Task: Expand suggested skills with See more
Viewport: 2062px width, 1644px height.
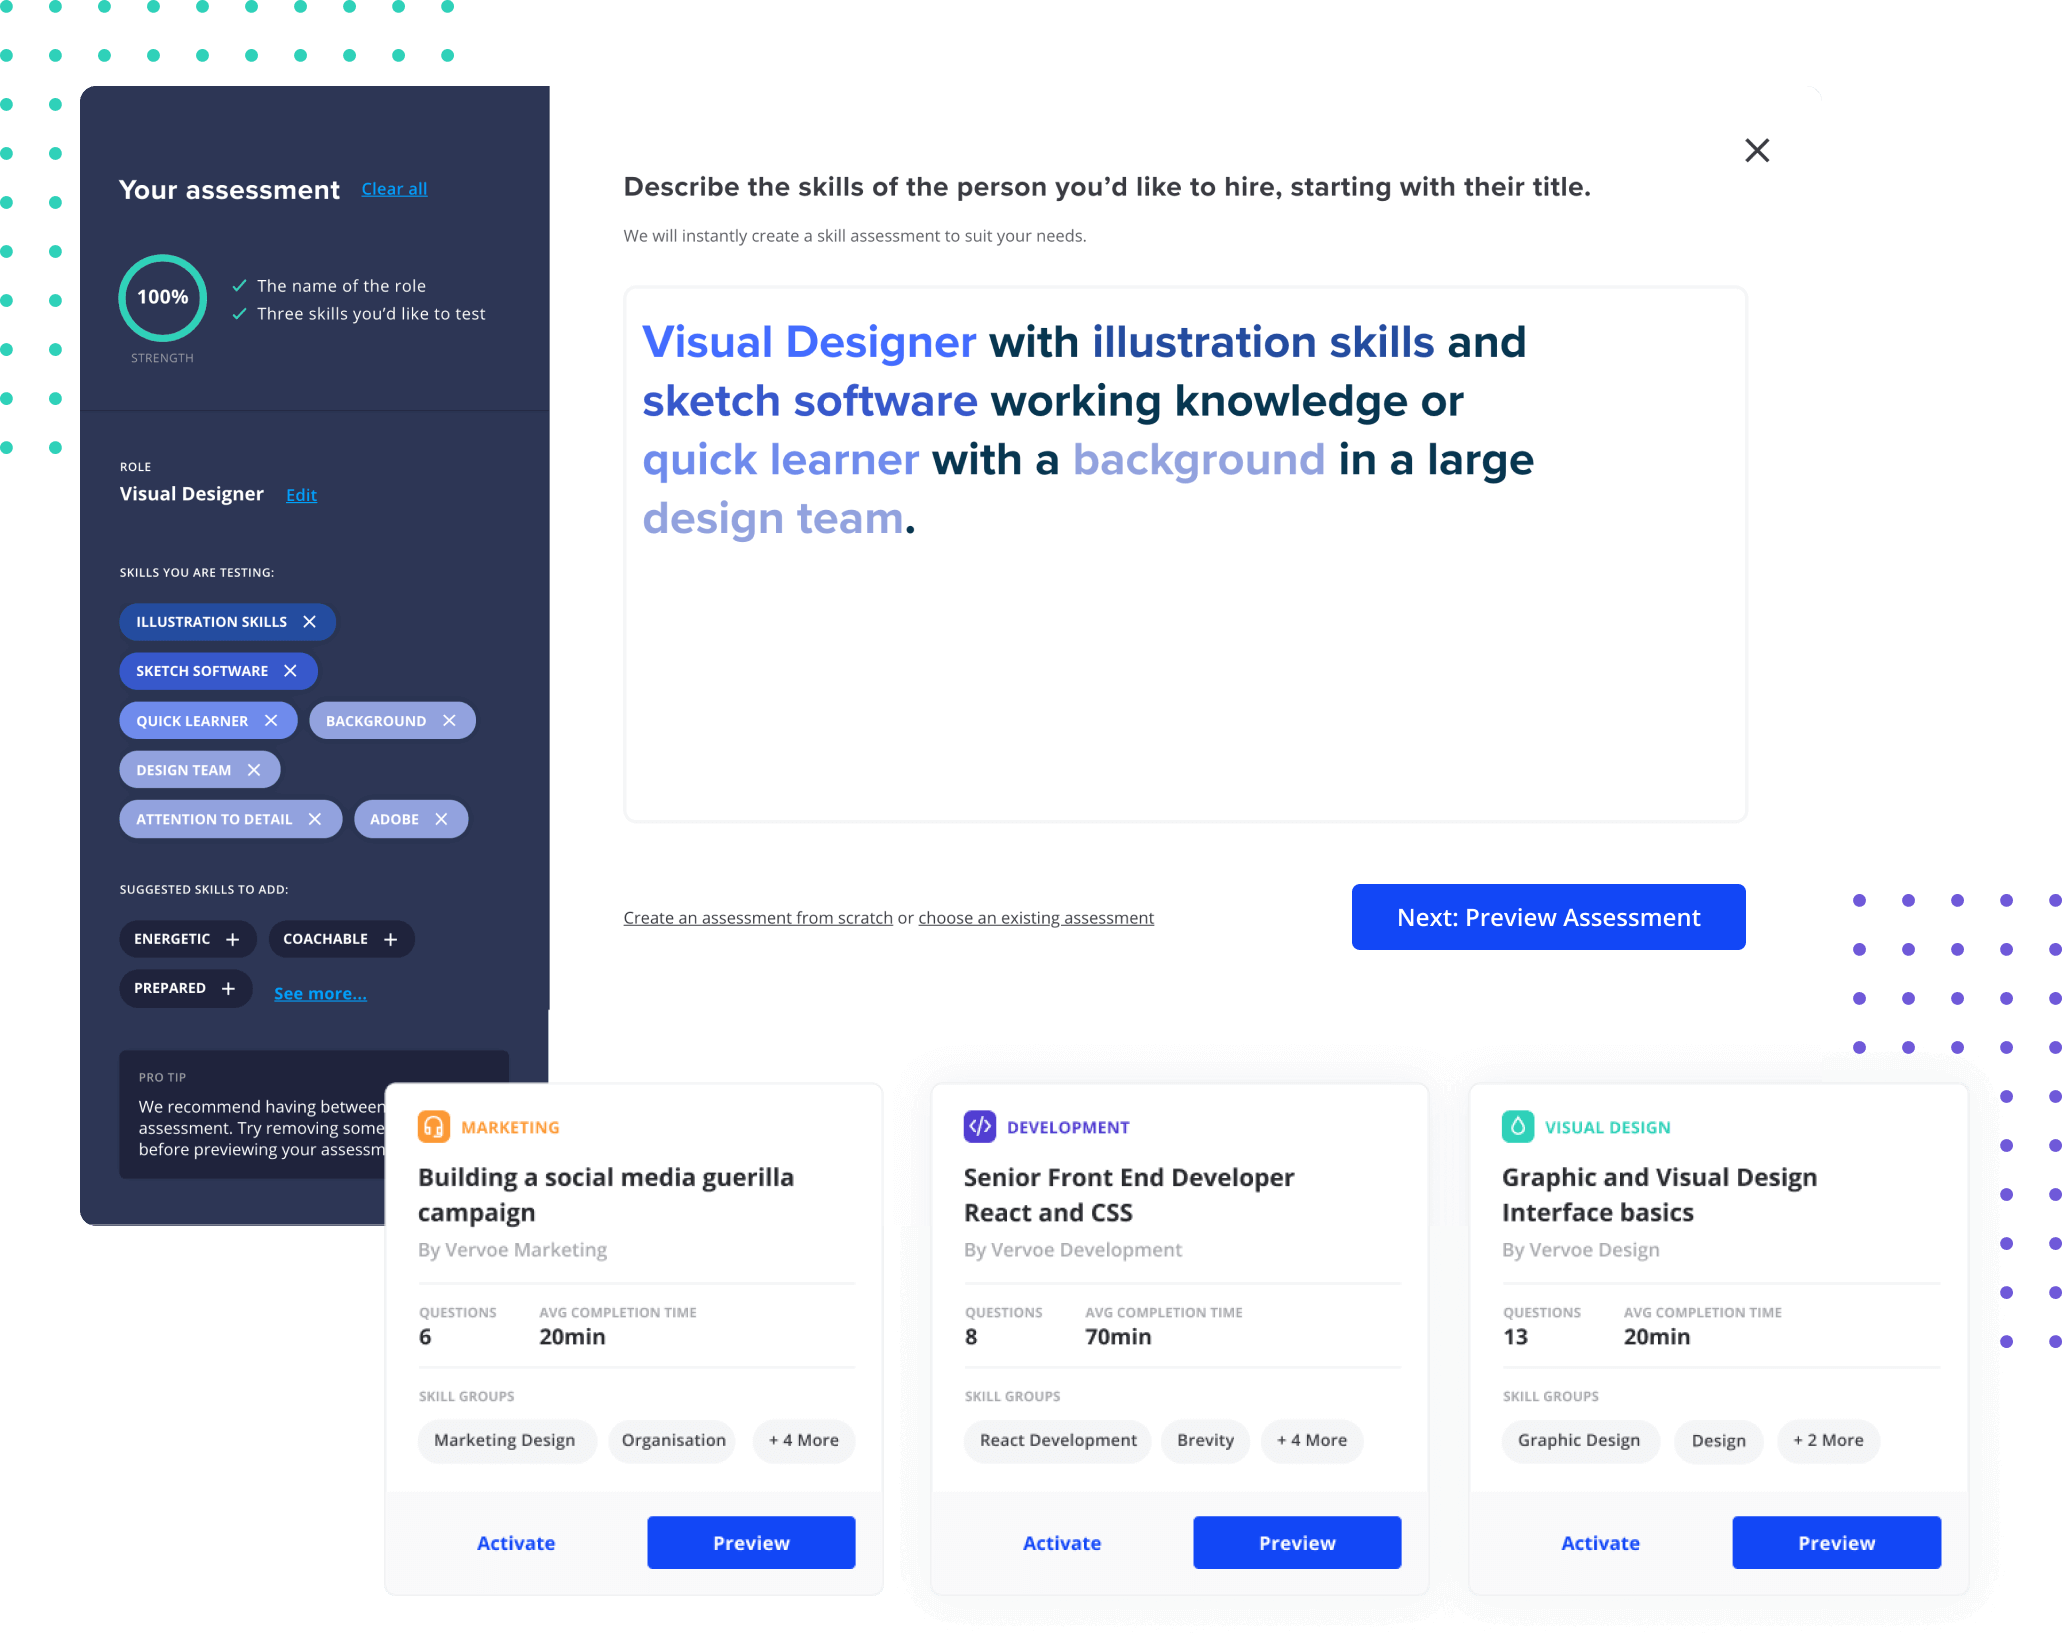Action: [319, 990]
